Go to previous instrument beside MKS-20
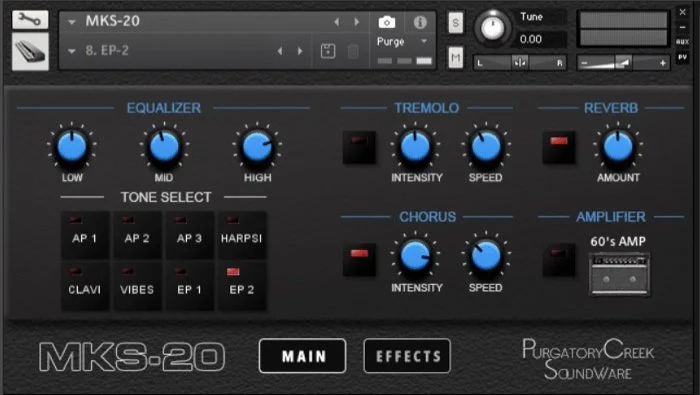 pos(337,21)
